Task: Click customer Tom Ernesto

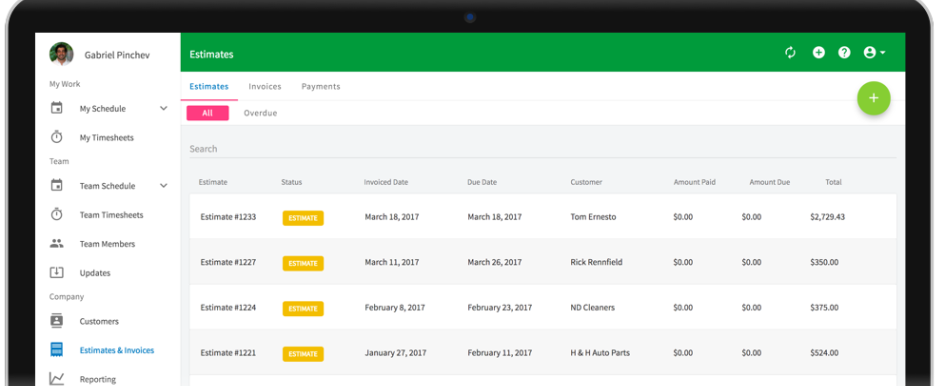Action: coord(593,217)
